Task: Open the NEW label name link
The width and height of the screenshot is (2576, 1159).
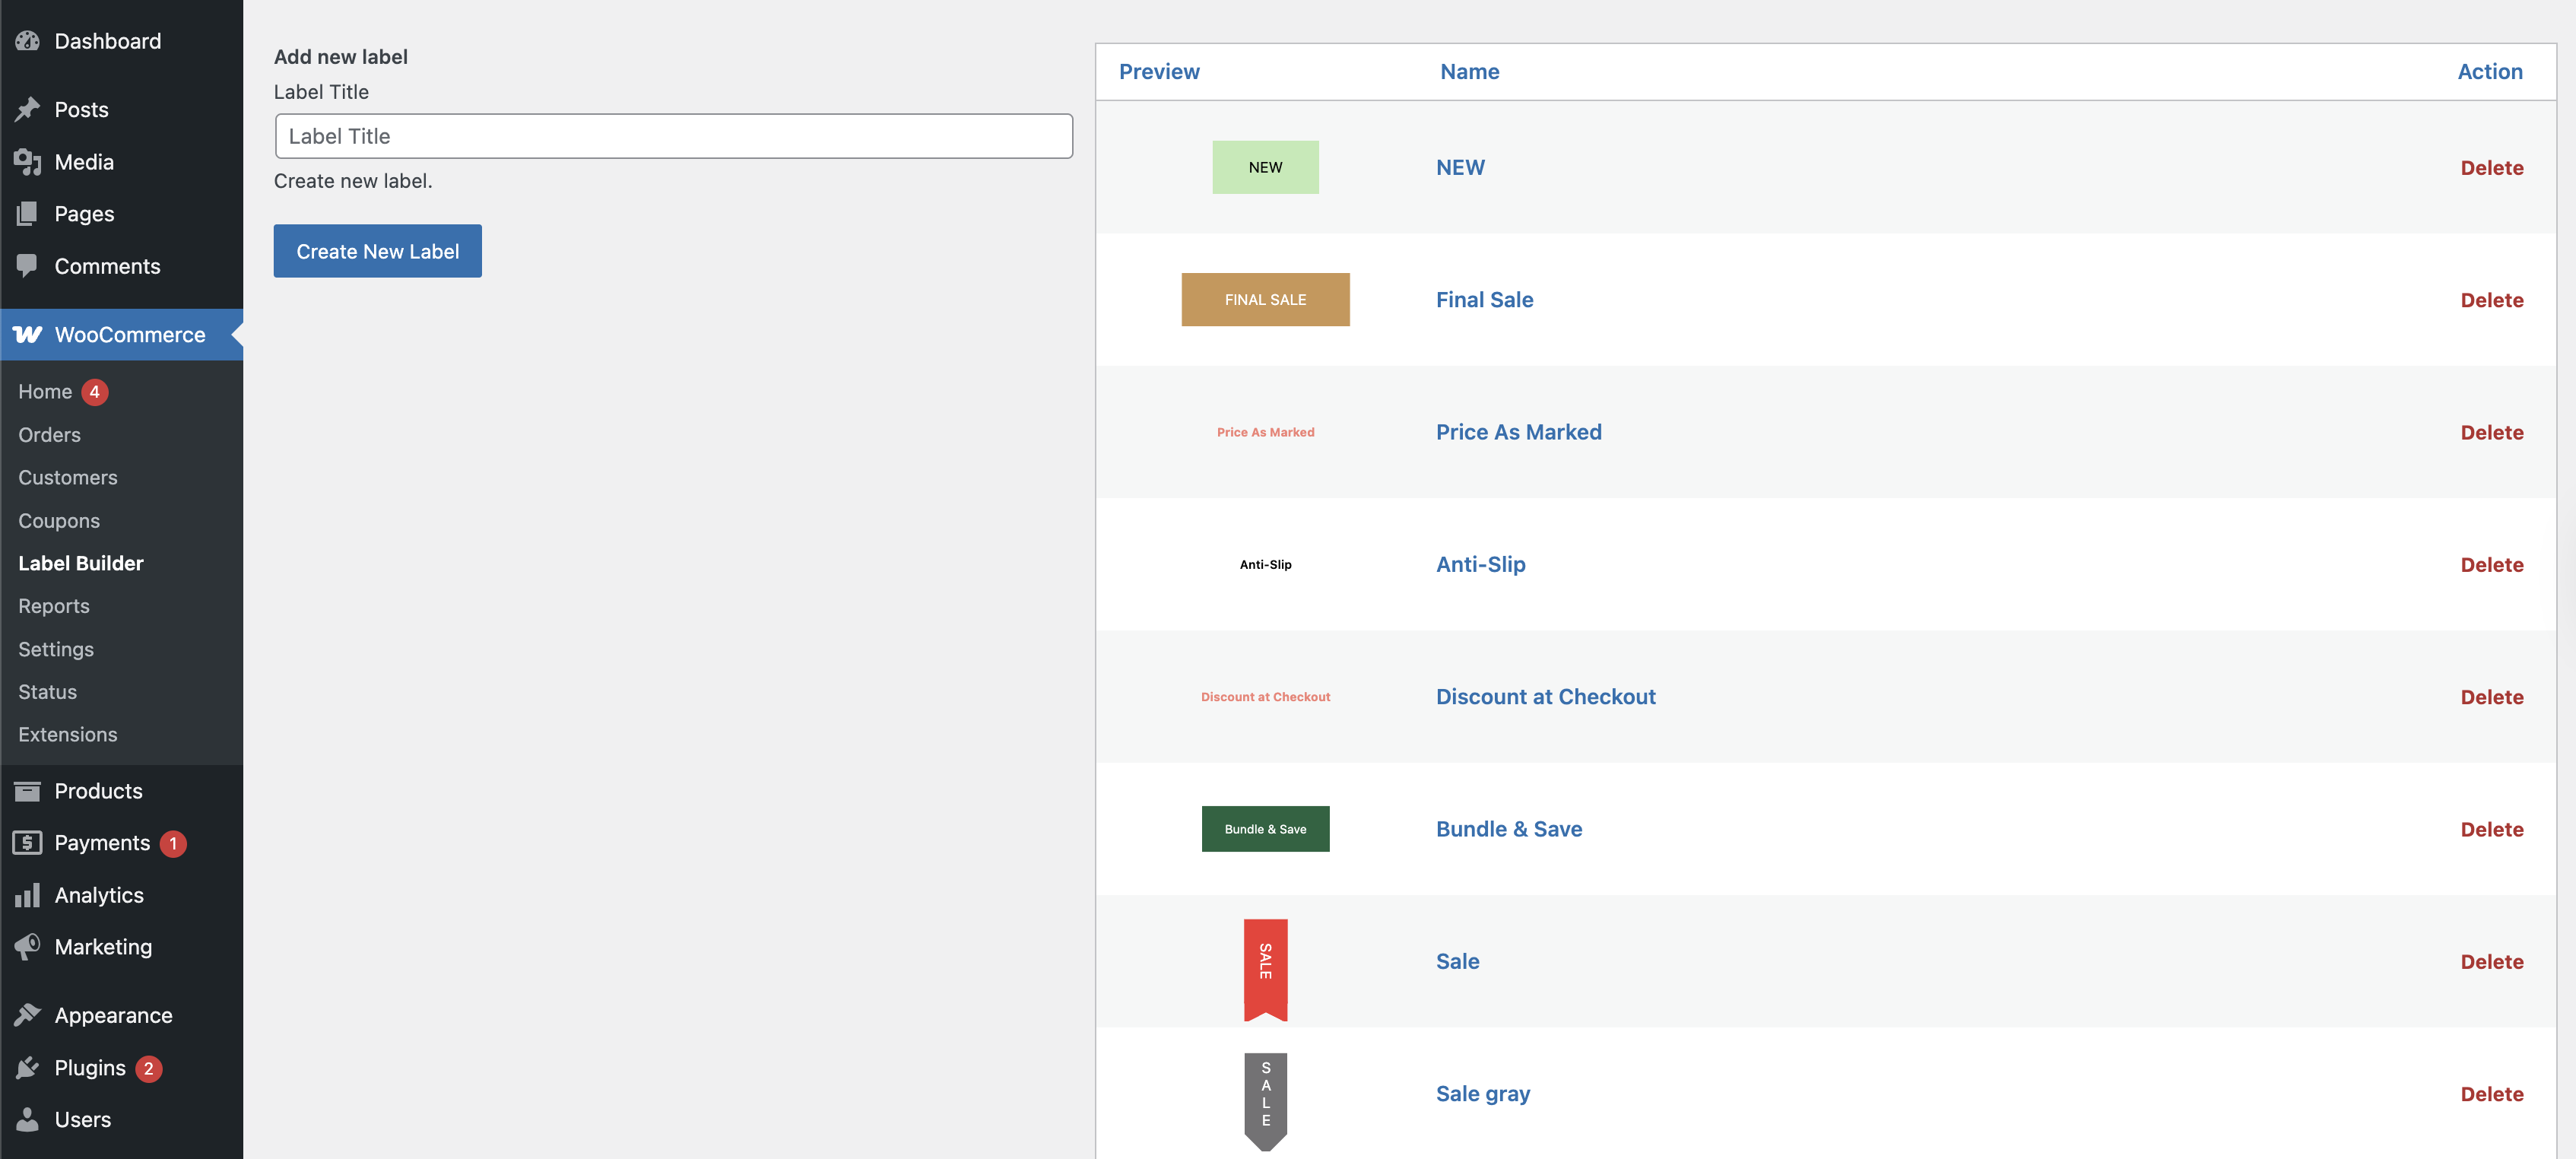Action: click(x=1460, y=167)
